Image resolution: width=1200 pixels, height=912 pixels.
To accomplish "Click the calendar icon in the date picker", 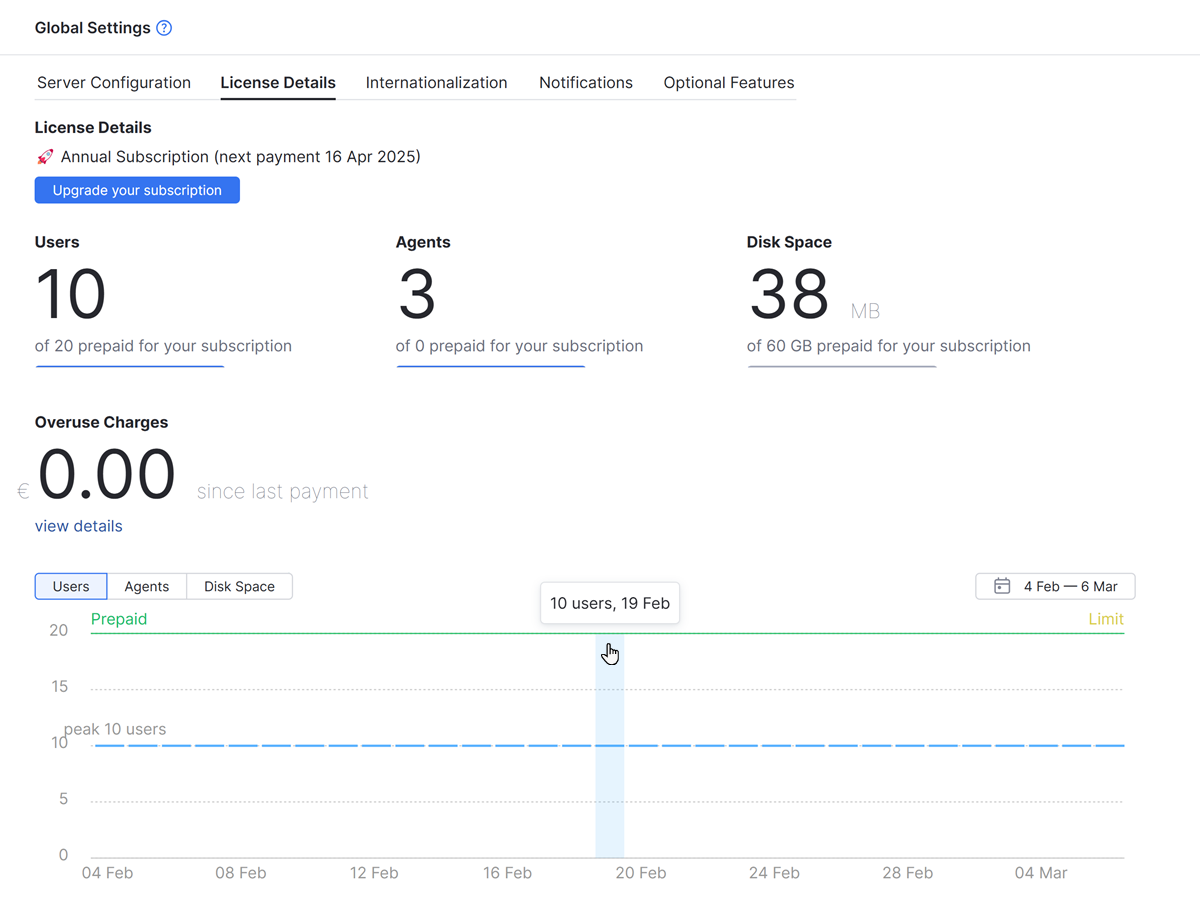I will [1002, 585].
